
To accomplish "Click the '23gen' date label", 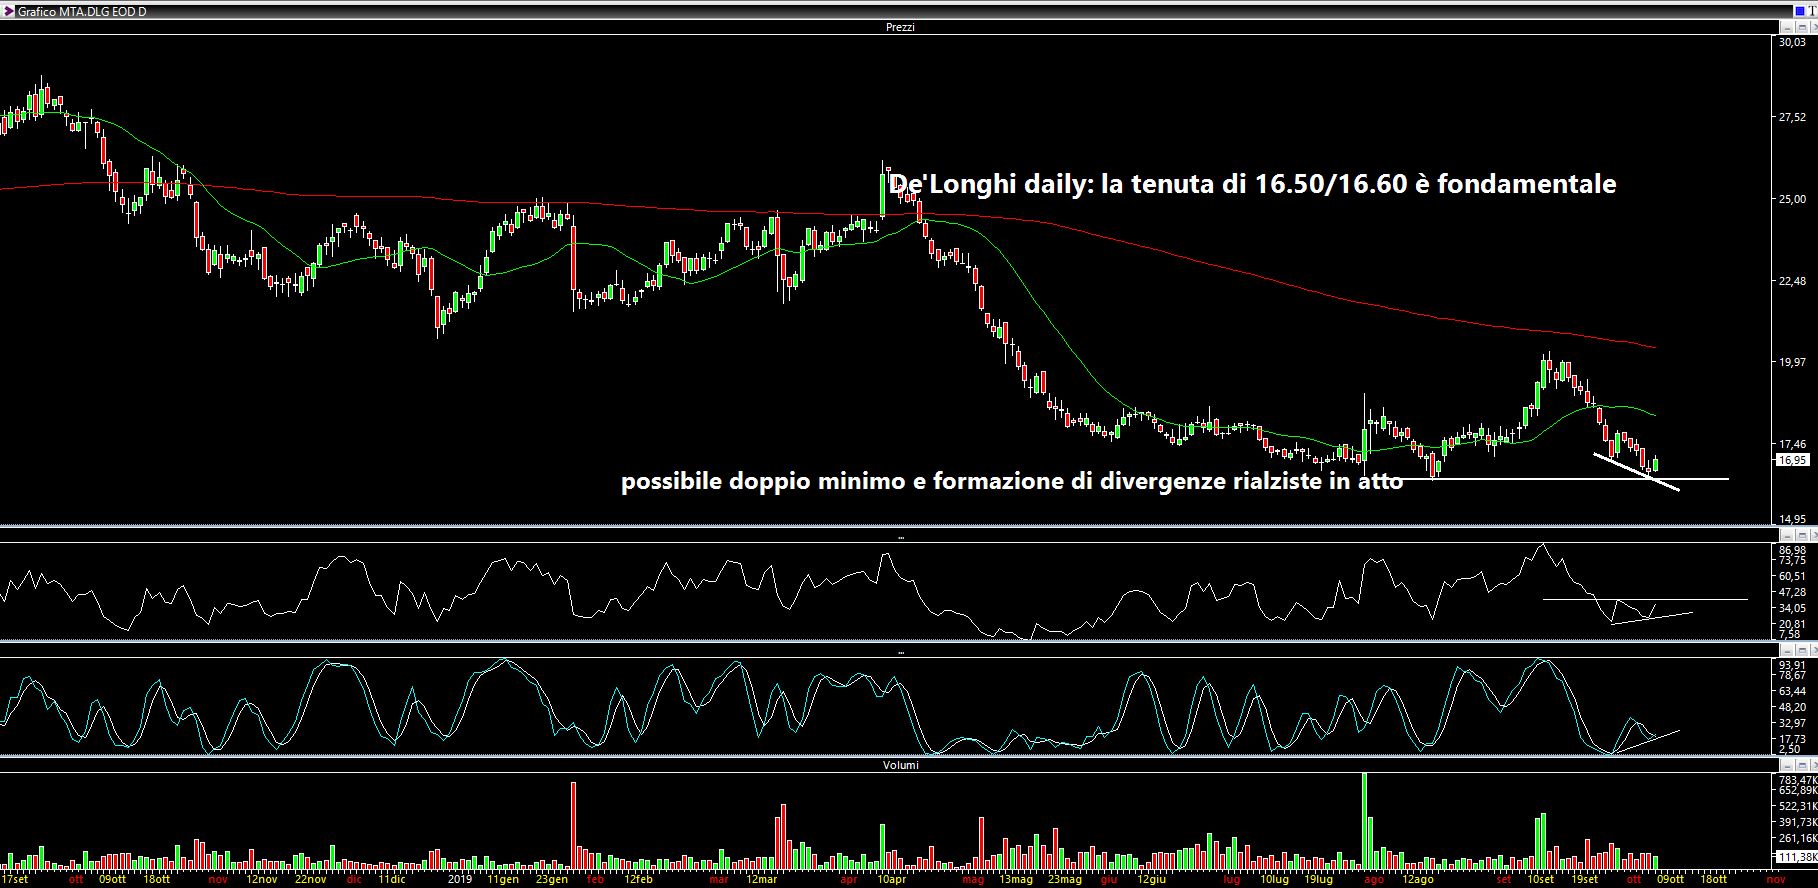I will (x=552, y=880).
